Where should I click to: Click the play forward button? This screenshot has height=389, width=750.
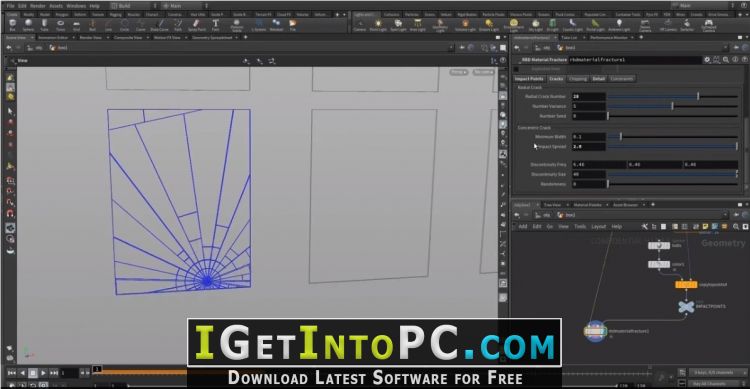[44, 373]
